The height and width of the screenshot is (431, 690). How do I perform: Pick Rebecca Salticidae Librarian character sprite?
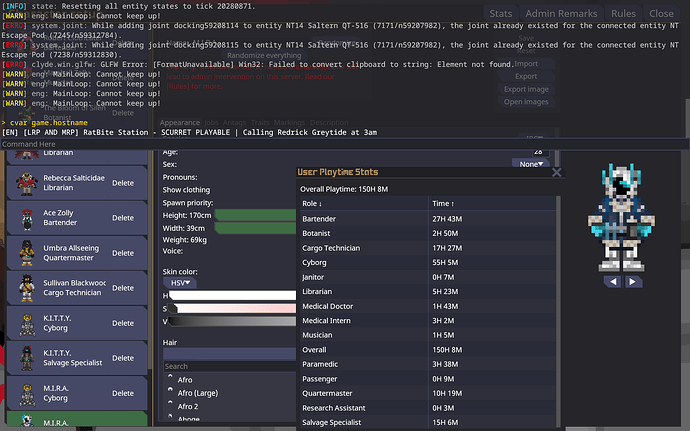25,183
